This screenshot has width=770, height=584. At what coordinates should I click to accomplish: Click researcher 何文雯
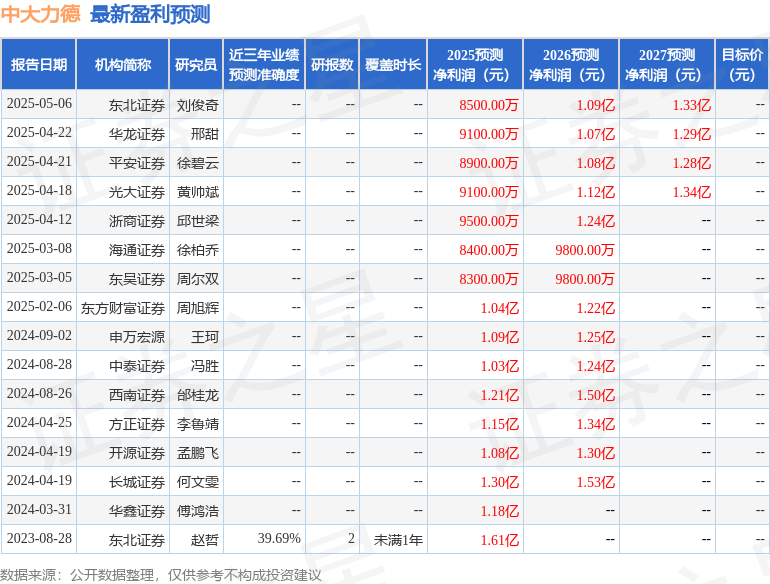click(197, 482)
